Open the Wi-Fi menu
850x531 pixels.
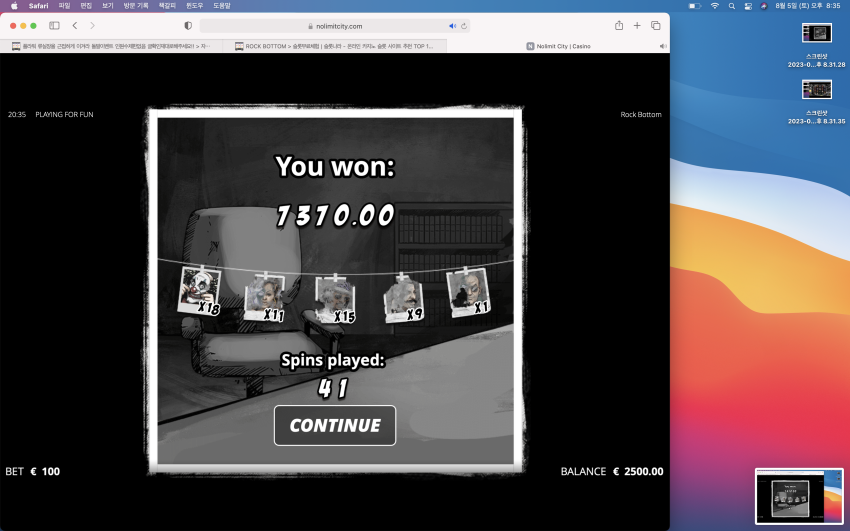[714, 5]
